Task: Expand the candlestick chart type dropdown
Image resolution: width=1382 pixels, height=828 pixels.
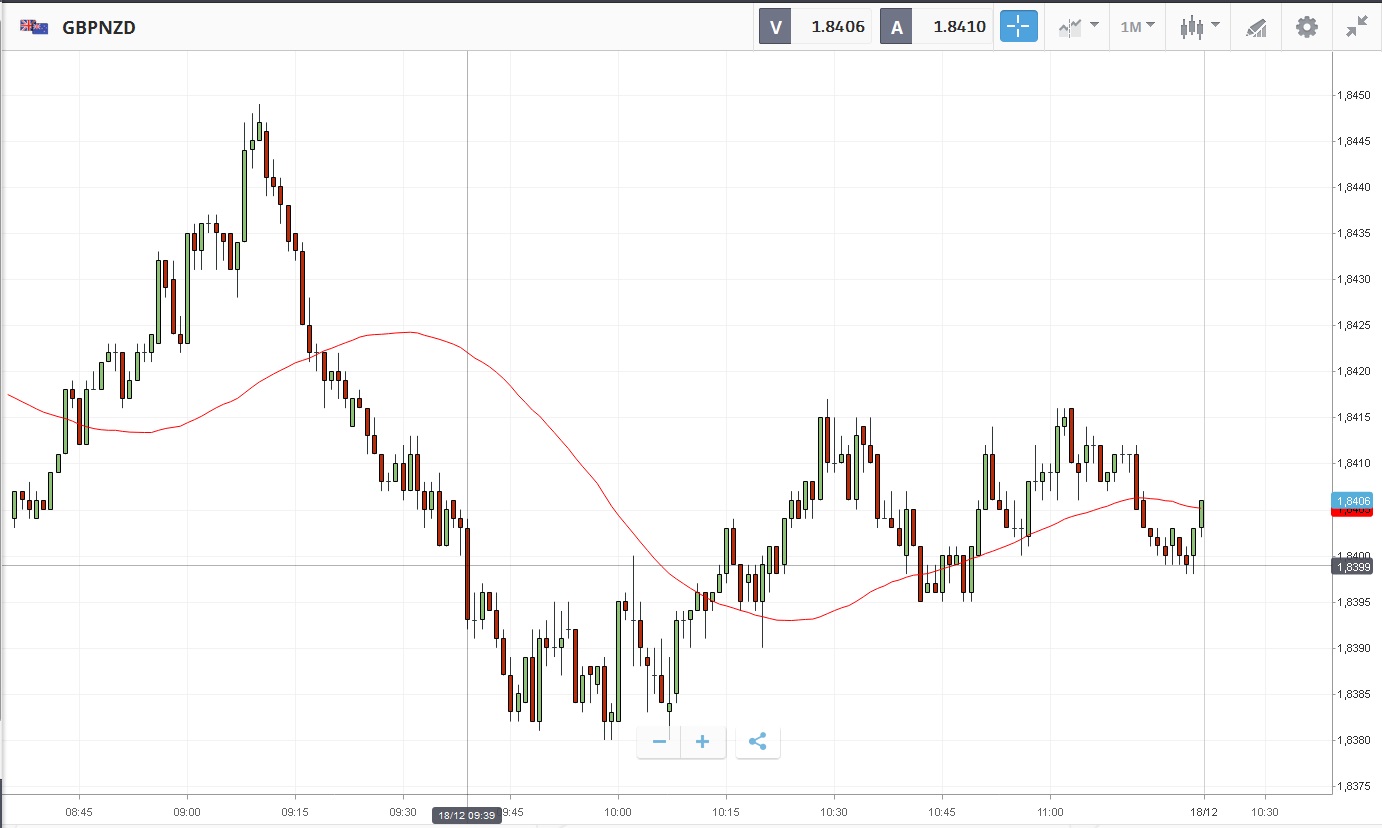Action: pyautogui.click(x=1199, y=27)
